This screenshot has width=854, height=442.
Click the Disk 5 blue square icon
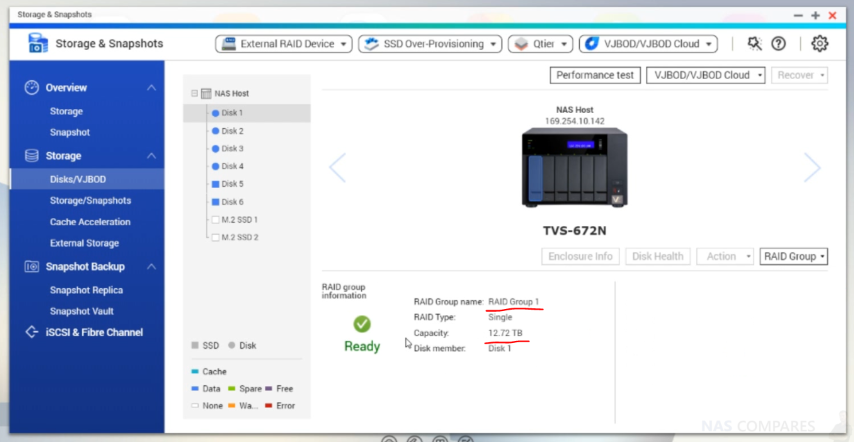coord(215,184)
